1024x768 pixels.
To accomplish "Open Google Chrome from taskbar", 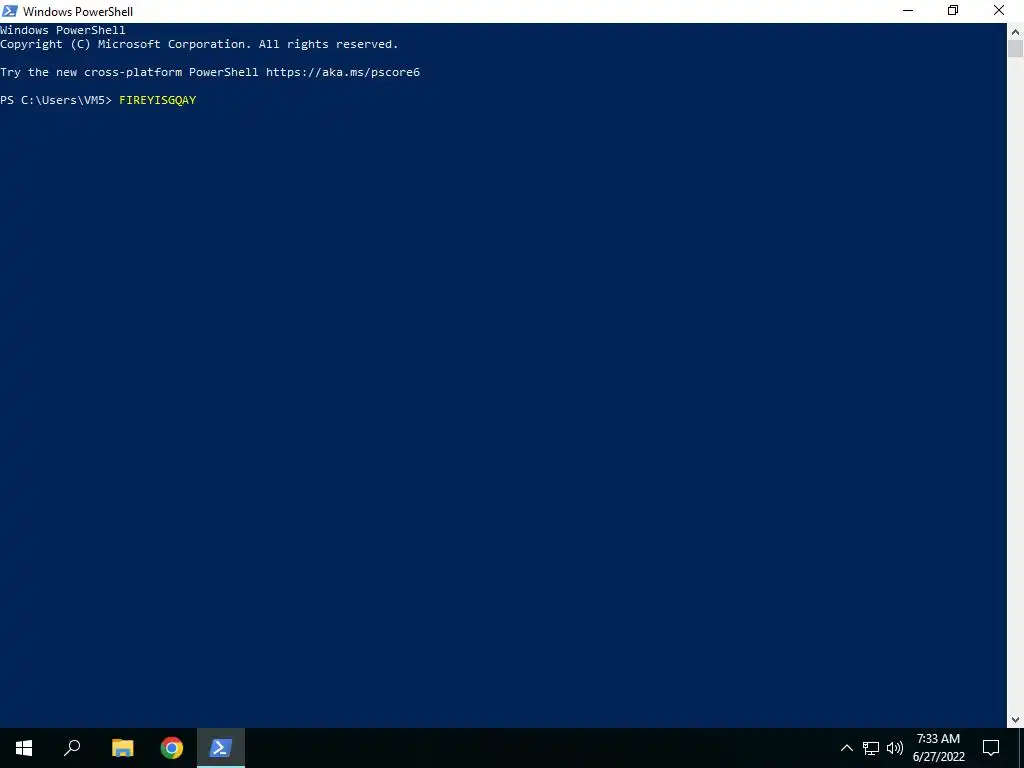I will (x=172, y=748).
